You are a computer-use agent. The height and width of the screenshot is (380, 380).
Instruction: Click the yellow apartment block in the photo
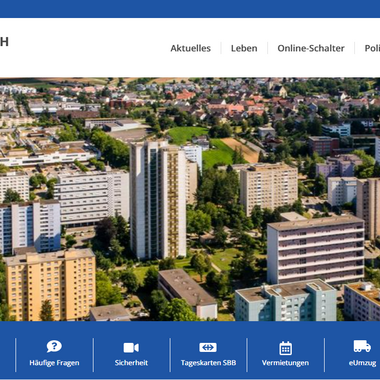click(x=50, y=284)
